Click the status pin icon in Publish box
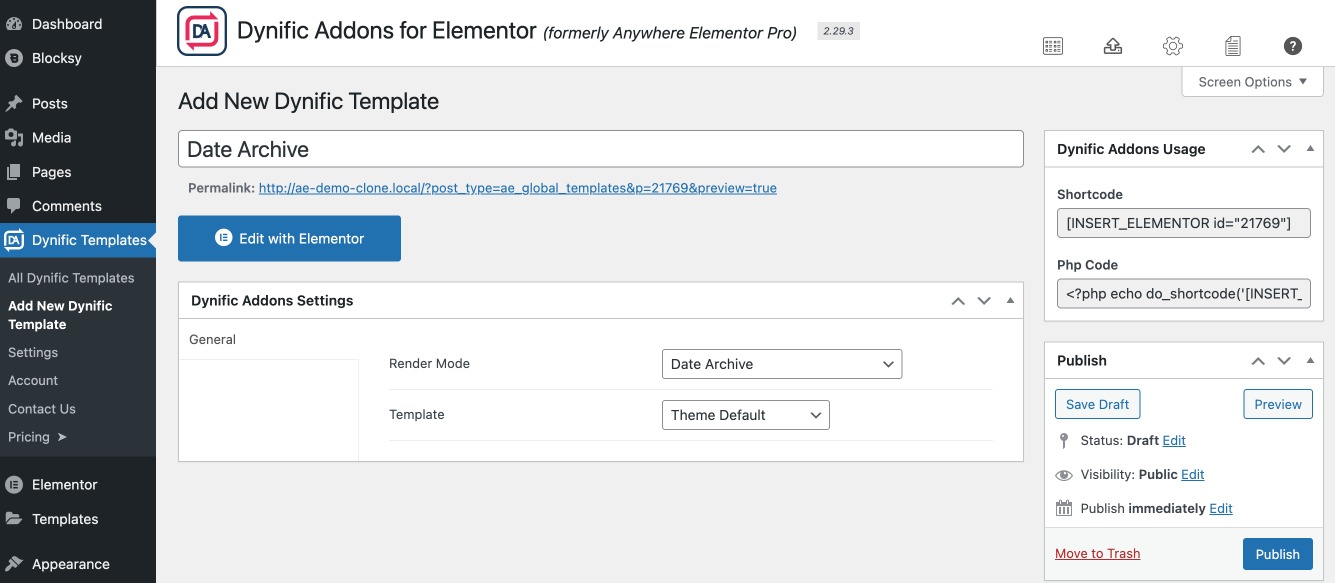The width and height of the screenshot is (1335, 583). (1064, 440)
